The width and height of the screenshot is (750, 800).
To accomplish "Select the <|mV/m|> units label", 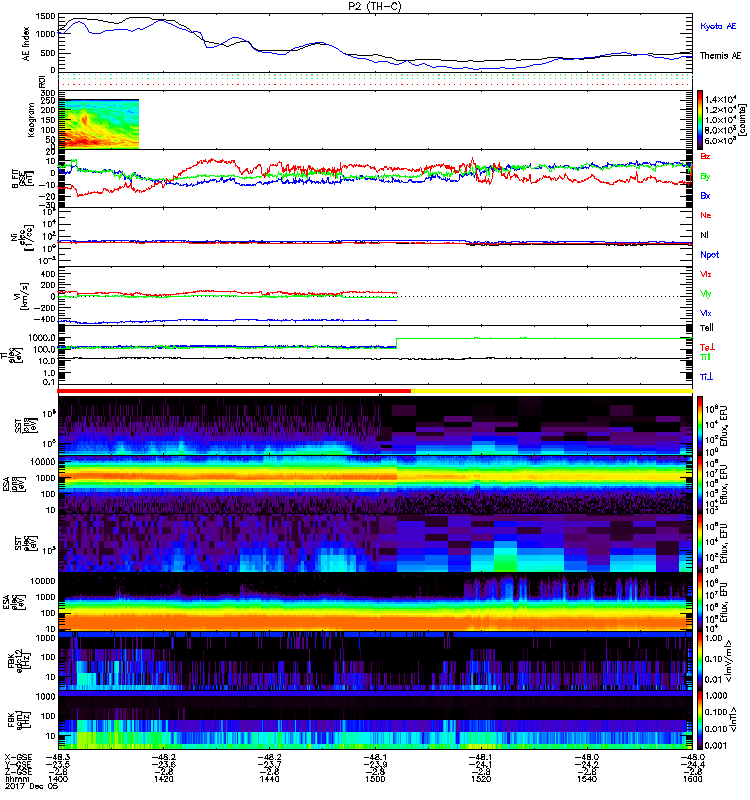I will [x=729, y=661].
